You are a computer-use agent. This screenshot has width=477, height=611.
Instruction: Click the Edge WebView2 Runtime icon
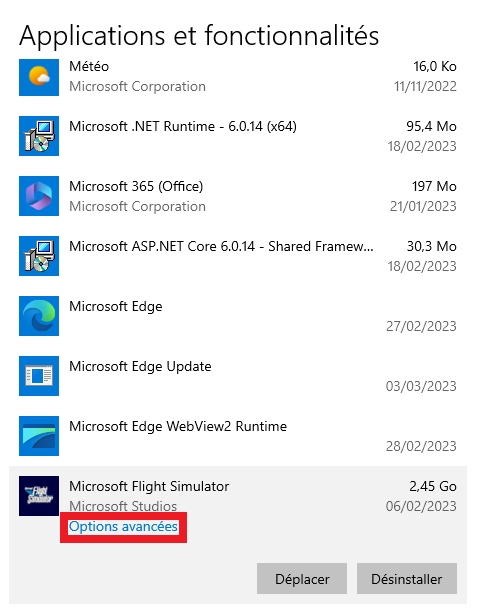(39, 436)
